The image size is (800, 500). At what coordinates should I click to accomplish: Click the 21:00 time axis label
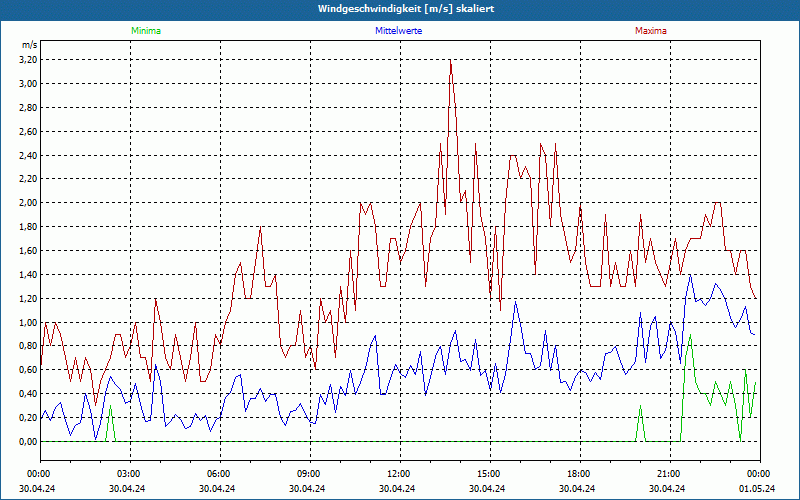tap(670, 474)
